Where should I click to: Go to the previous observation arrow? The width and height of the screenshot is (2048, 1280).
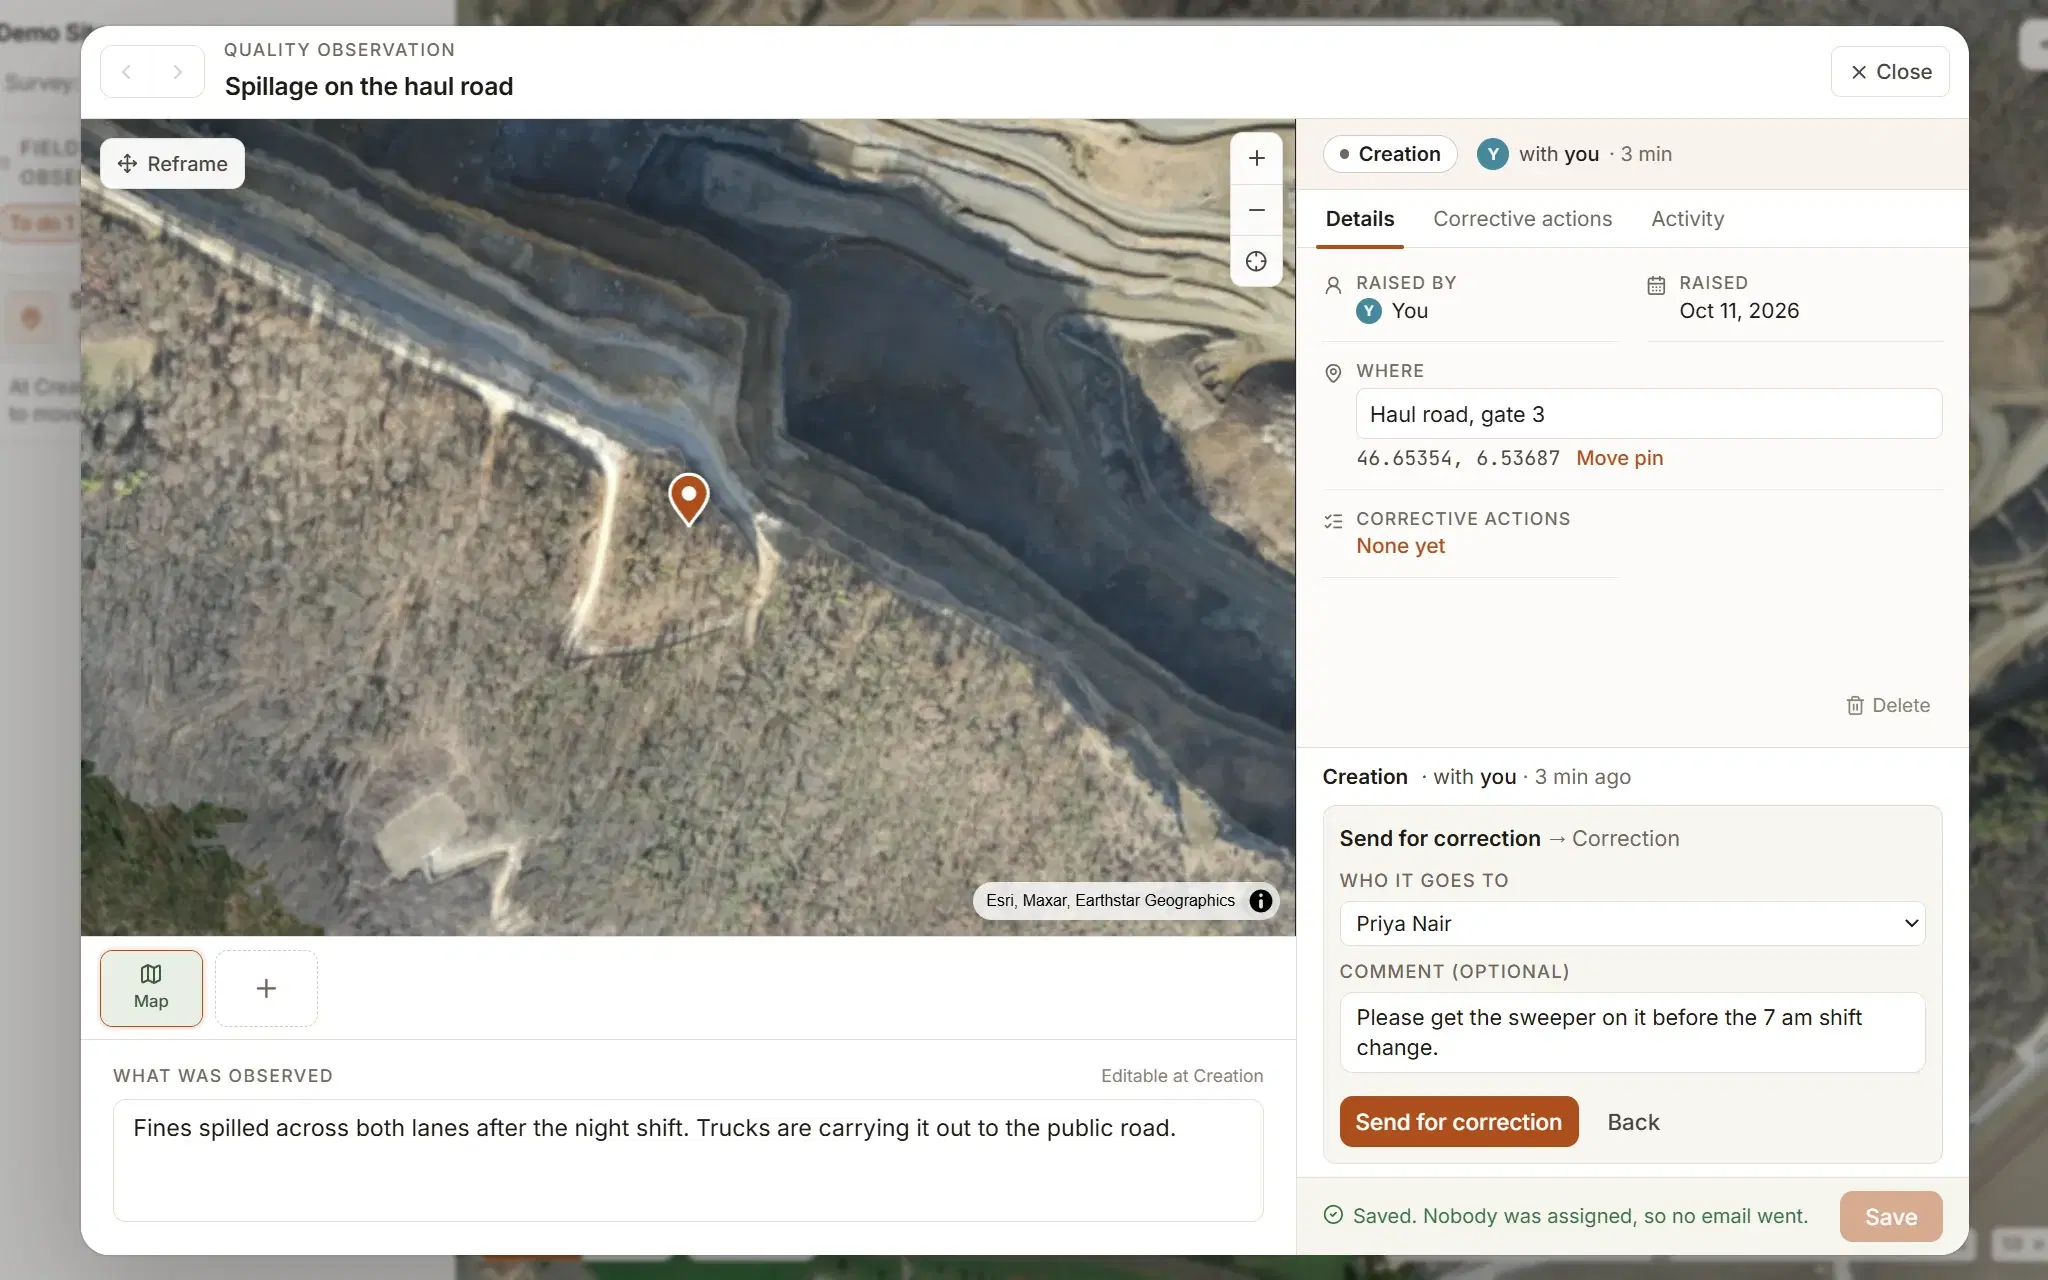pyautogui.click(x=127, y=72)
